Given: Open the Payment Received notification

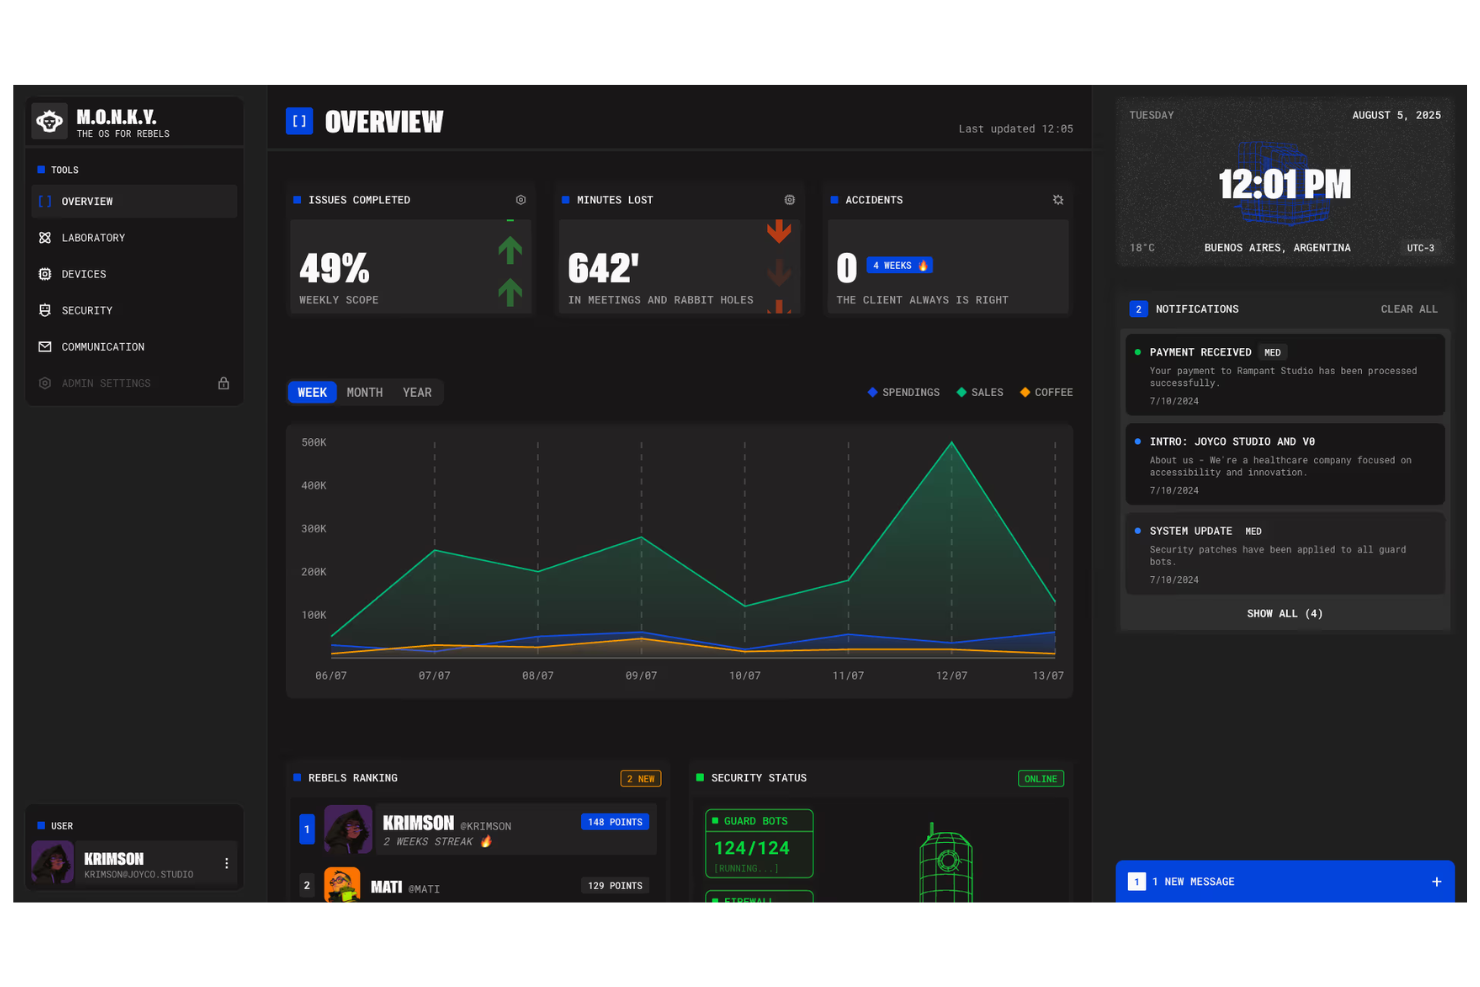Looking at the screenshot, I should pyautogui.click(x=1285, y=374).
